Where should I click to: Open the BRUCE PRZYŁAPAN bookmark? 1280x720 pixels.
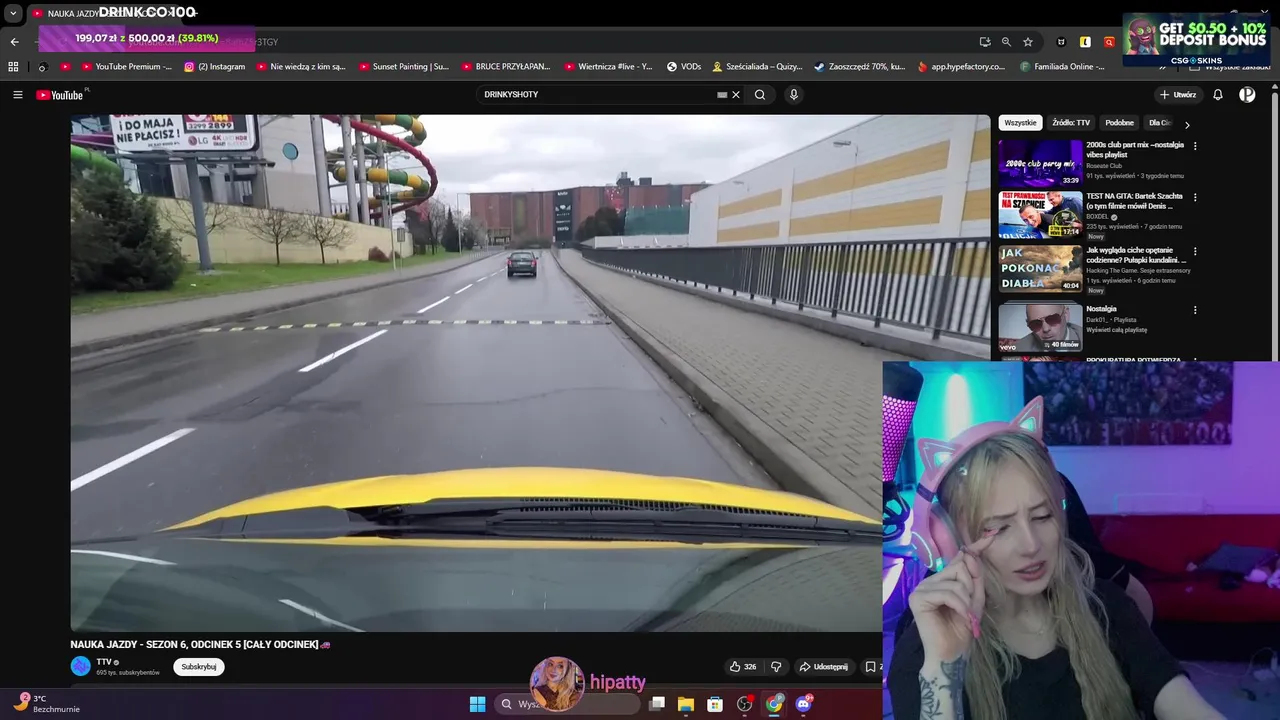[x=506, y=67]
